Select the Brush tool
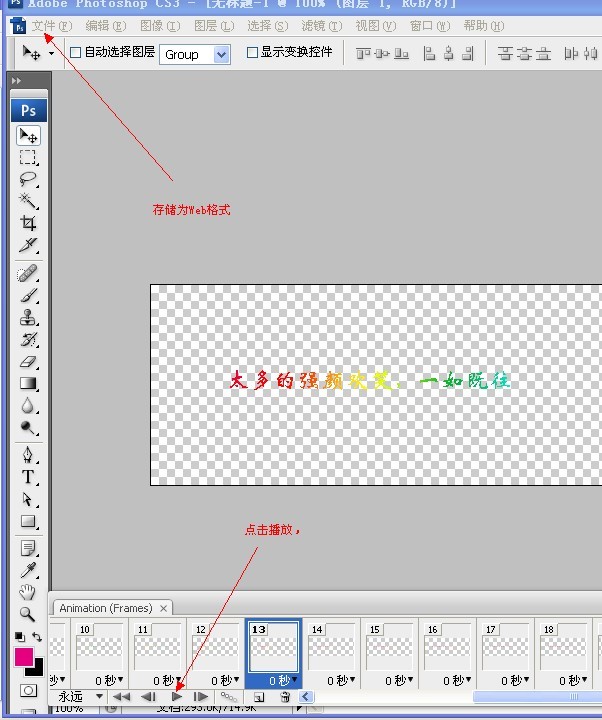Viewport: 602px width, 720px height. tap(28, 295)
